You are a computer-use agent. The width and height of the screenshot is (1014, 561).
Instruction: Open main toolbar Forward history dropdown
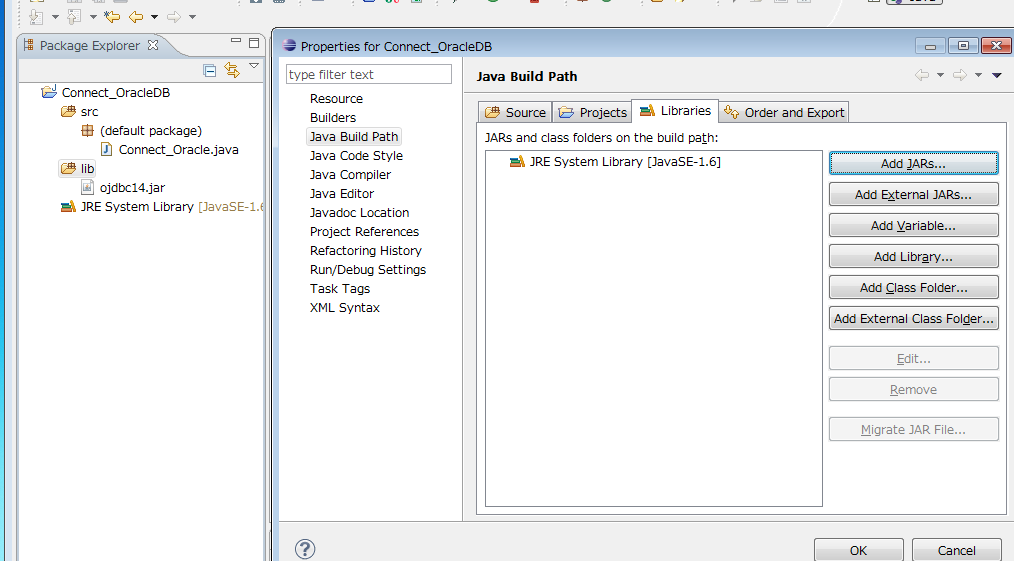192,17
